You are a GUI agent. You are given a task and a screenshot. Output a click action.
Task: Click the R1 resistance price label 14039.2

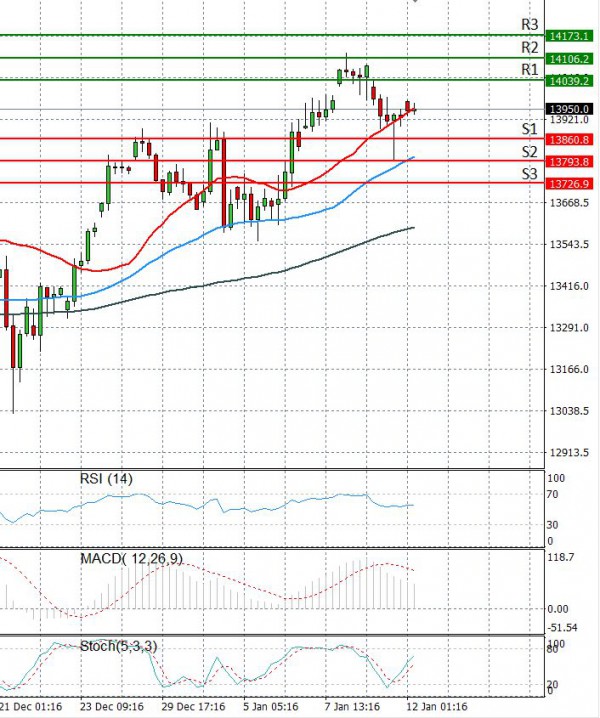click(x=569, y=81)
